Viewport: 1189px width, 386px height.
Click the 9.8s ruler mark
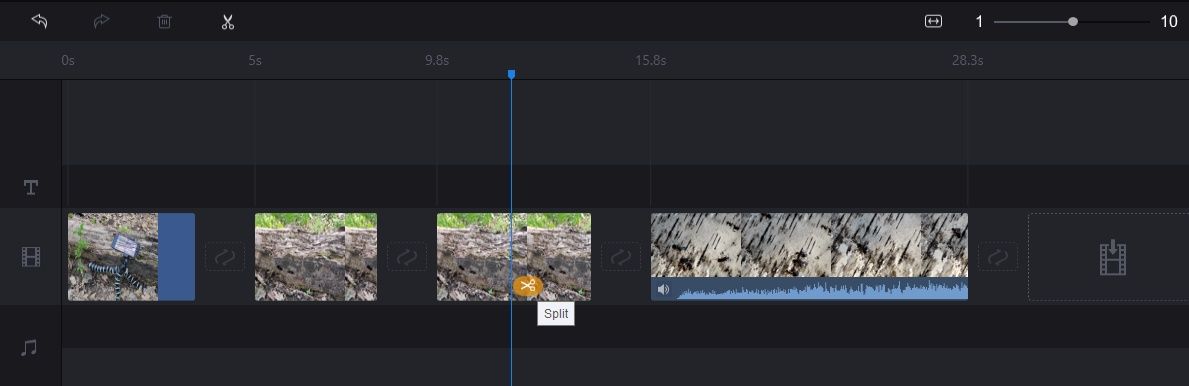pos(437,61)
